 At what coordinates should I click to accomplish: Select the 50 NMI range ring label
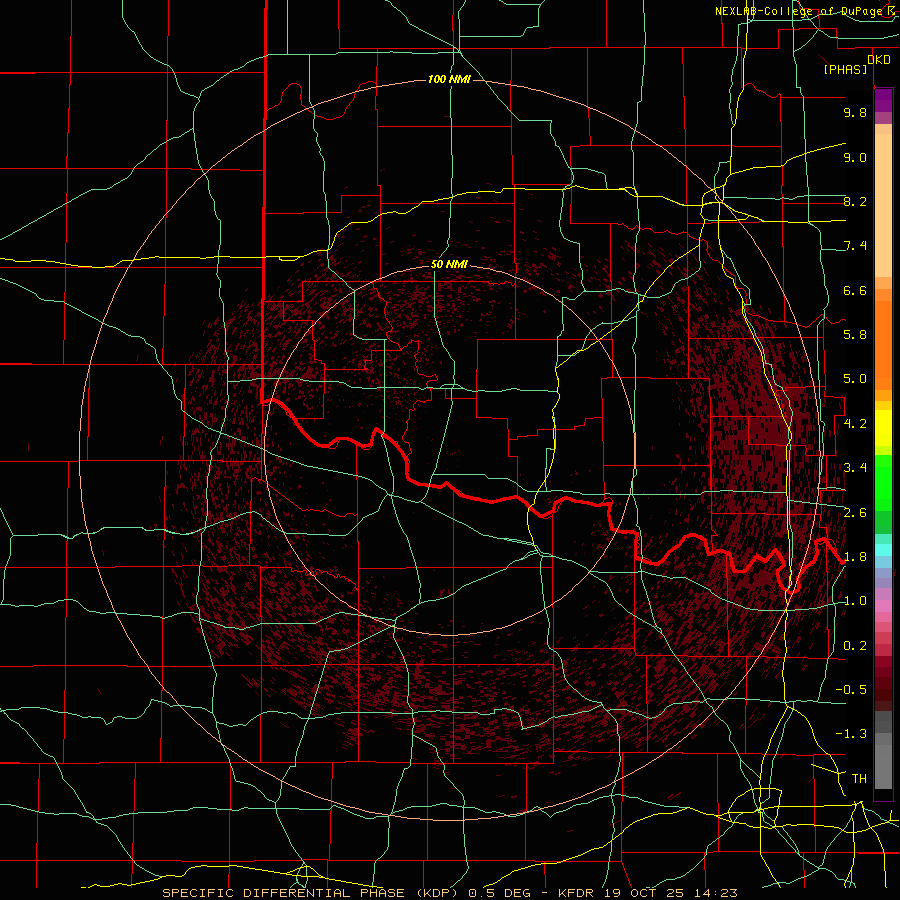pyautogui.click(x=449, y=264)
